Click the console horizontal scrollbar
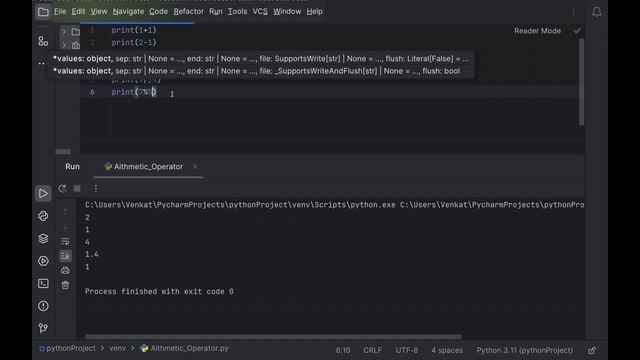This screenshot has width=640, height=360. 273,337
